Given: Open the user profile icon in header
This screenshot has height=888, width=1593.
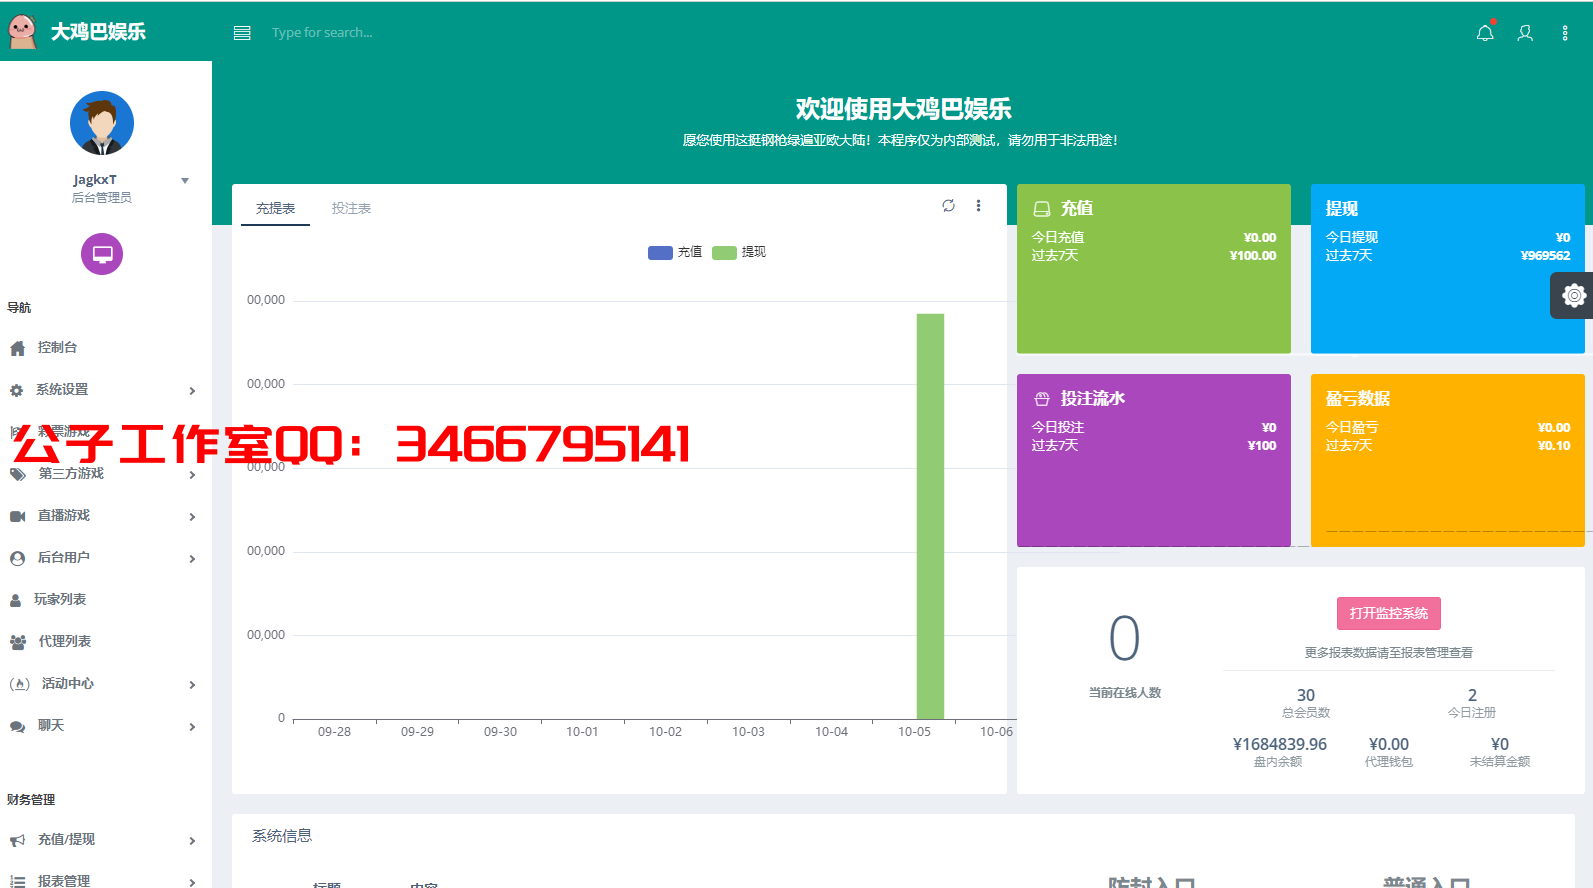Looking at the screenshot, I should 1525,33.
